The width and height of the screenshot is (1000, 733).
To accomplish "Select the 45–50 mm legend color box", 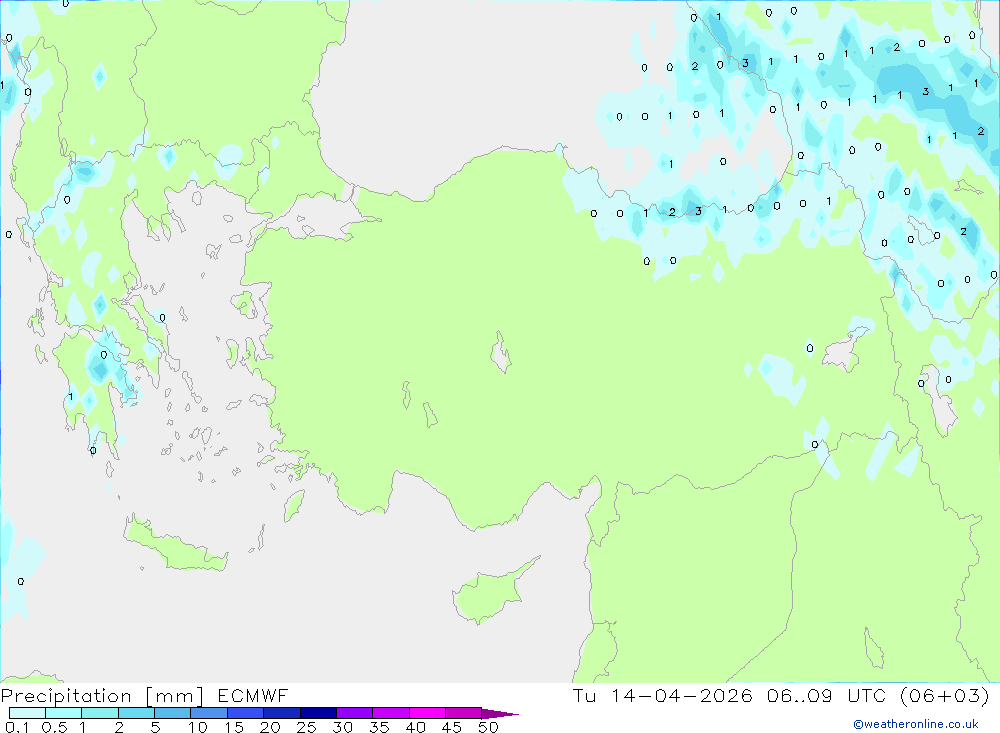I will click(464, 713).
